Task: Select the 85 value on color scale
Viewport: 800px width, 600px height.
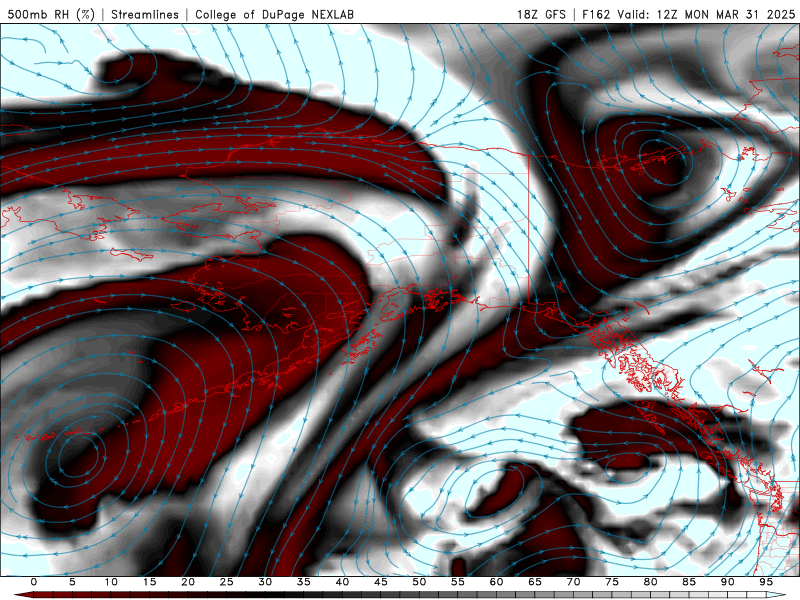Action: coord(689,582)
